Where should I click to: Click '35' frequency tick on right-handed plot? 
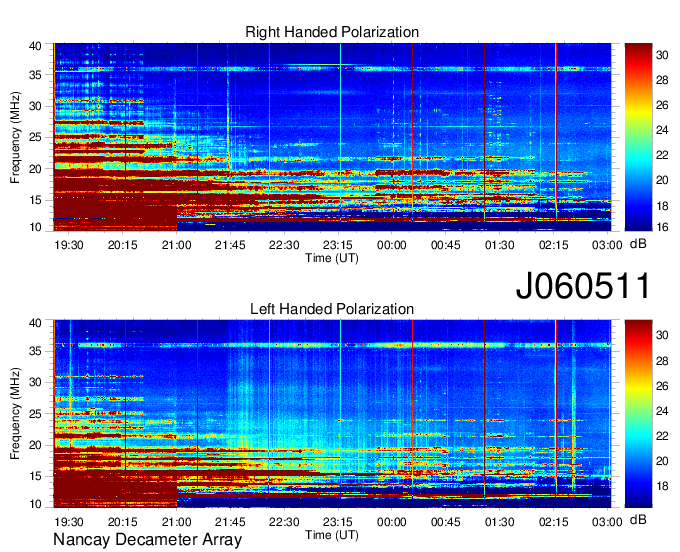pyautogui.click(x=35, y=75)
